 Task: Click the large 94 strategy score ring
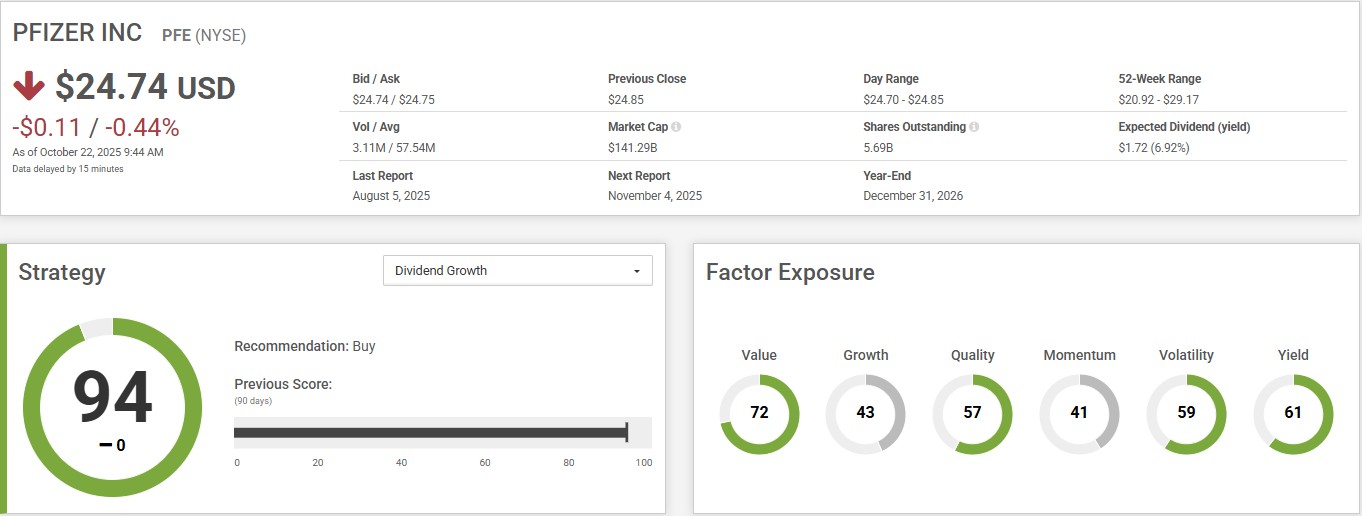click(x=112, y=407)
